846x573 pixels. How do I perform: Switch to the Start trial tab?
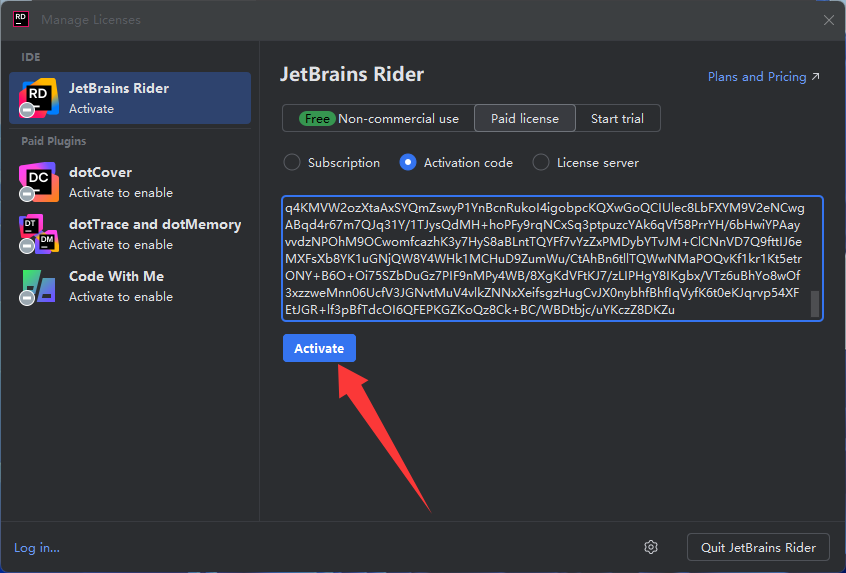[x=617, y=119]
